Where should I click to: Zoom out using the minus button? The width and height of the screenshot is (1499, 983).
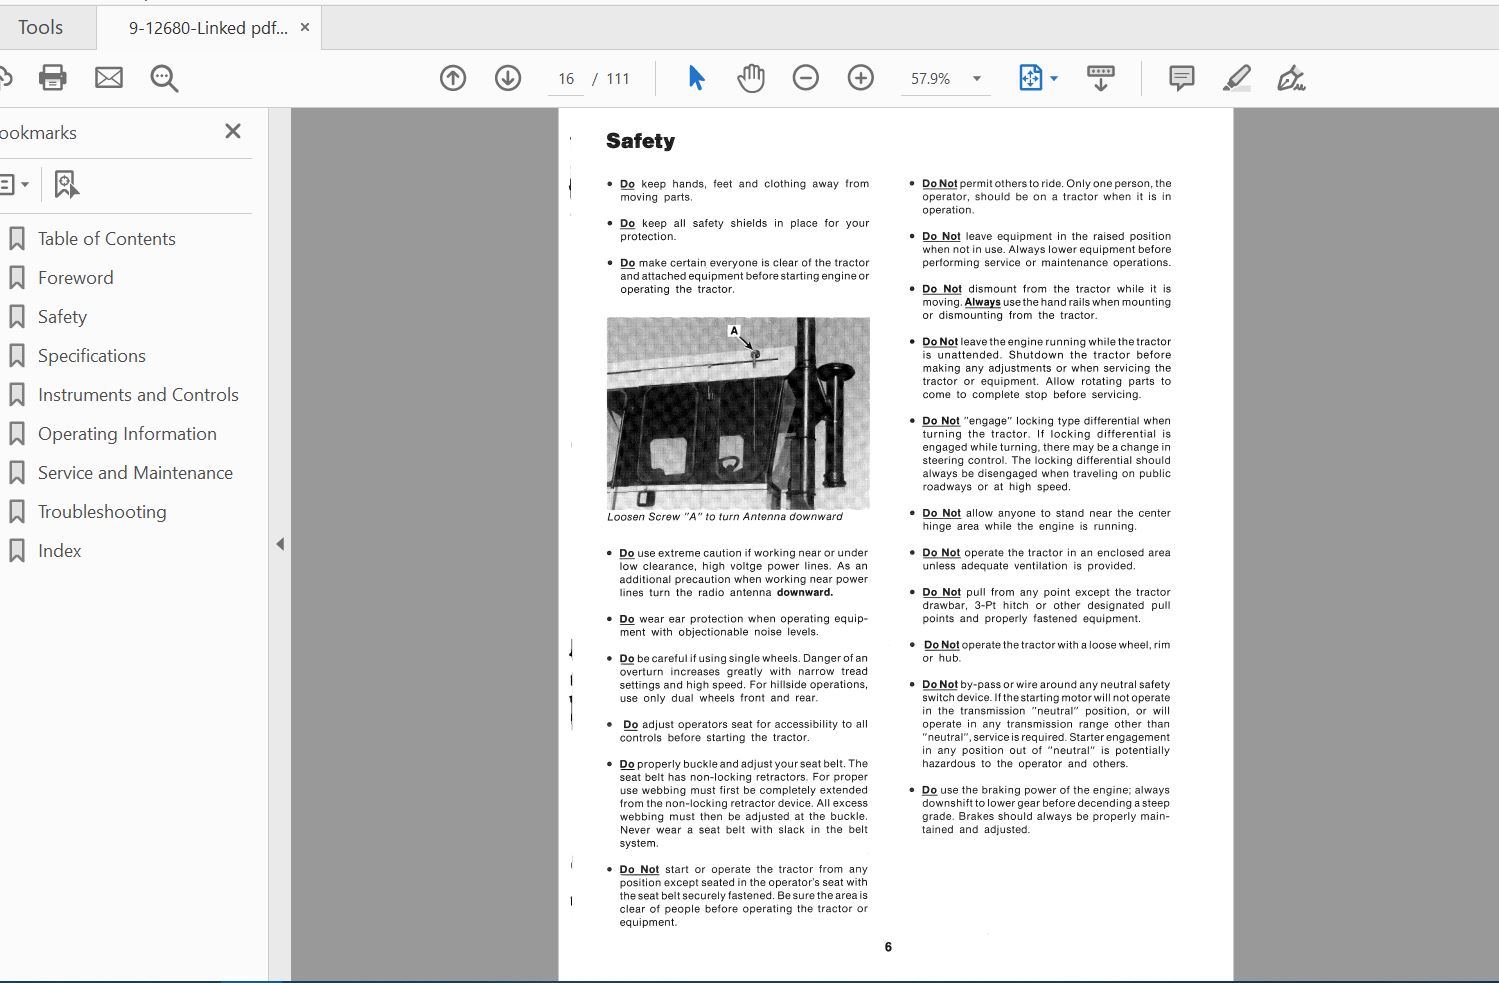pyautogui.click(x=805, y=78)
